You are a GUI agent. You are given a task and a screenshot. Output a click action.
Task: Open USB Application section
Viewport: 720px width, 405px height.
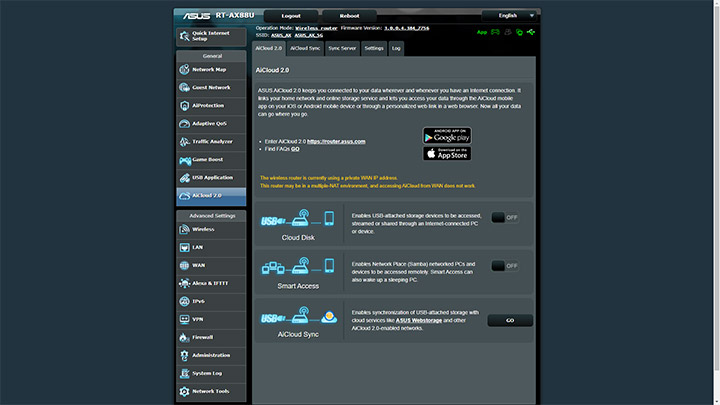click(x=211, y=178)
